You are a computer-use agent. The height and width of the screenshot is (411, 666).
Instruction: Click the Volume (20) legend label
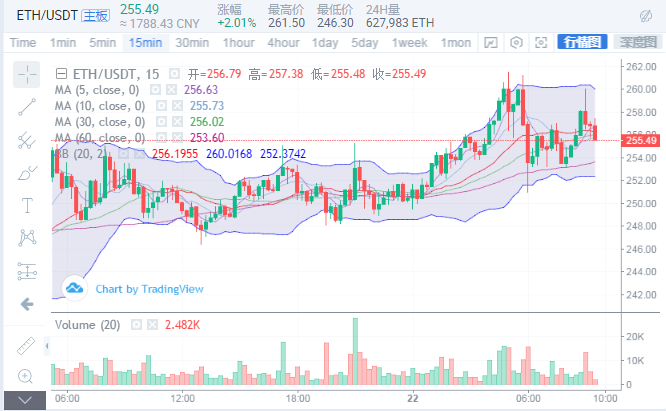pyautogui.click(x=87, y=325)
